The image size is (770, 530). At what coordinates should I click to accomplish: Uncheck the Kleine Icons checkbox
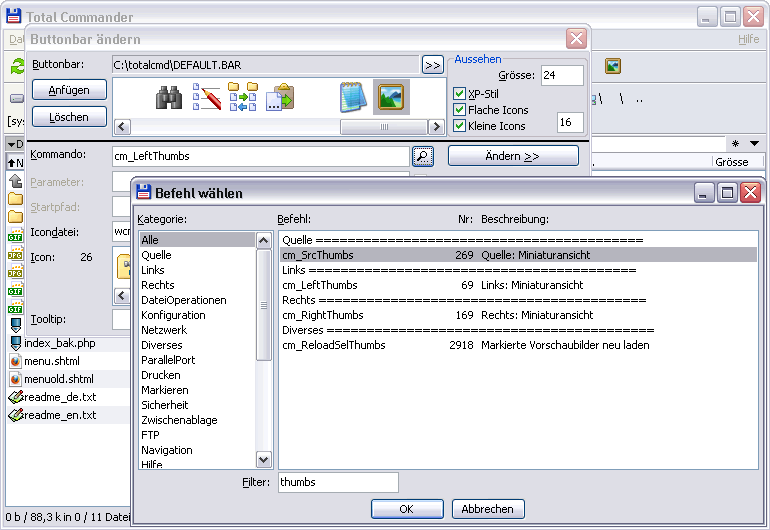tap(459, 126)
